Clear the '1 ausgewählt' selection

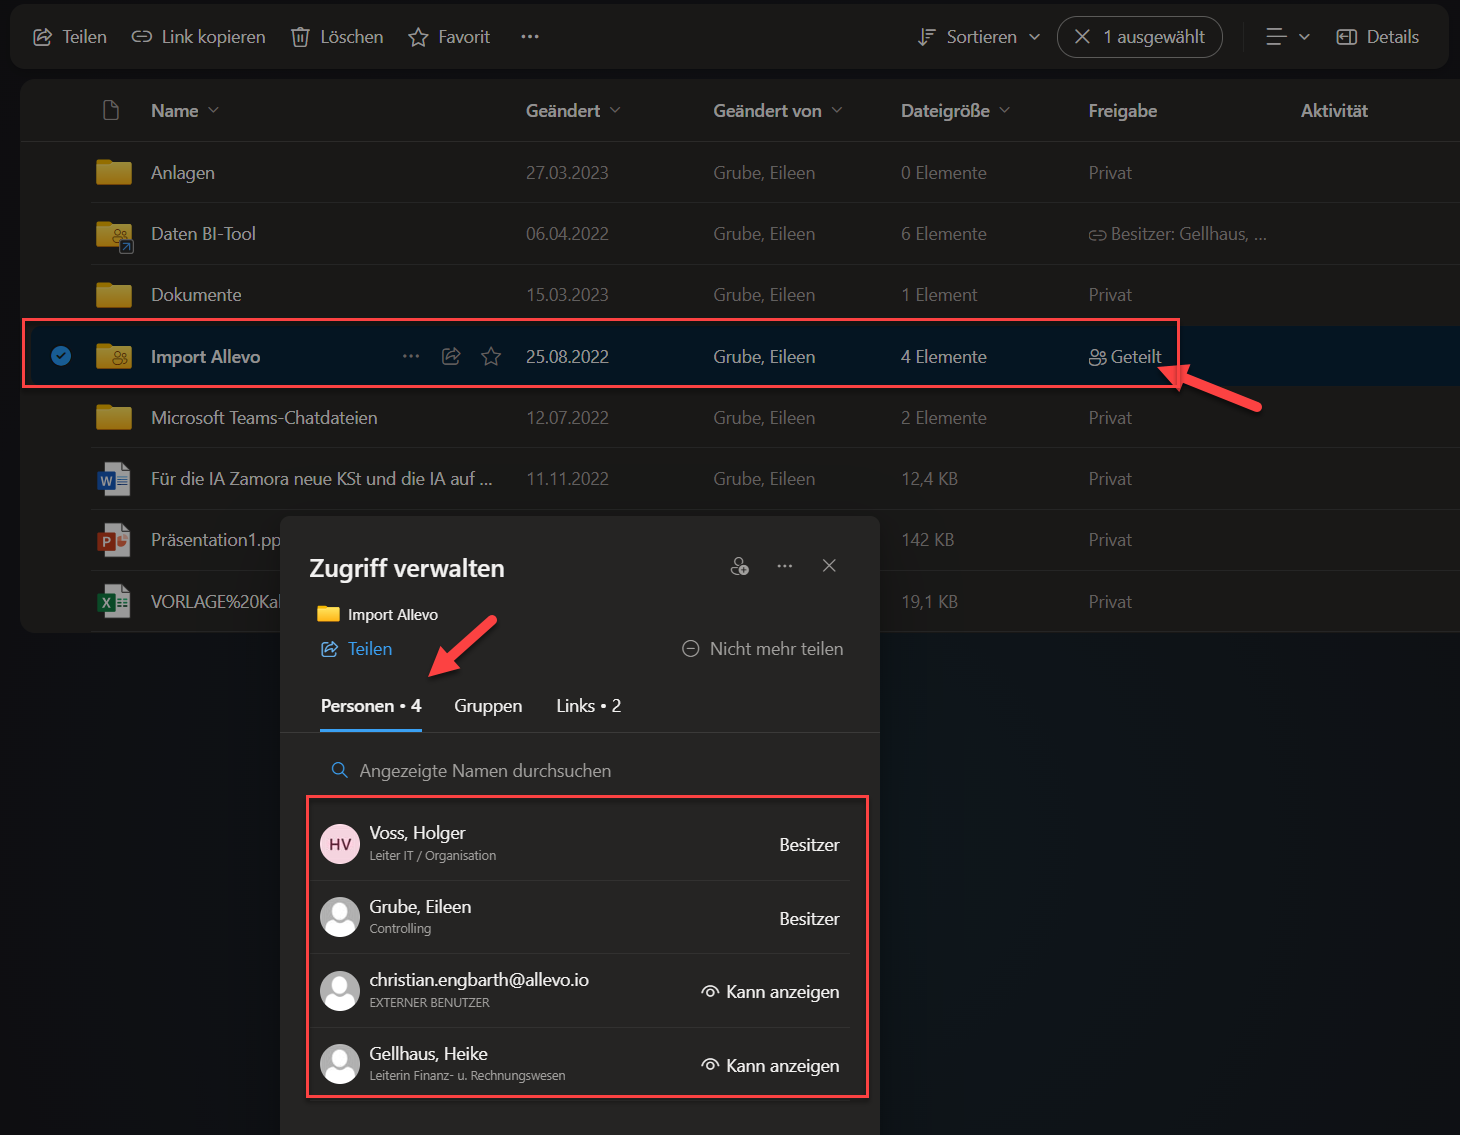(1082, 37)
